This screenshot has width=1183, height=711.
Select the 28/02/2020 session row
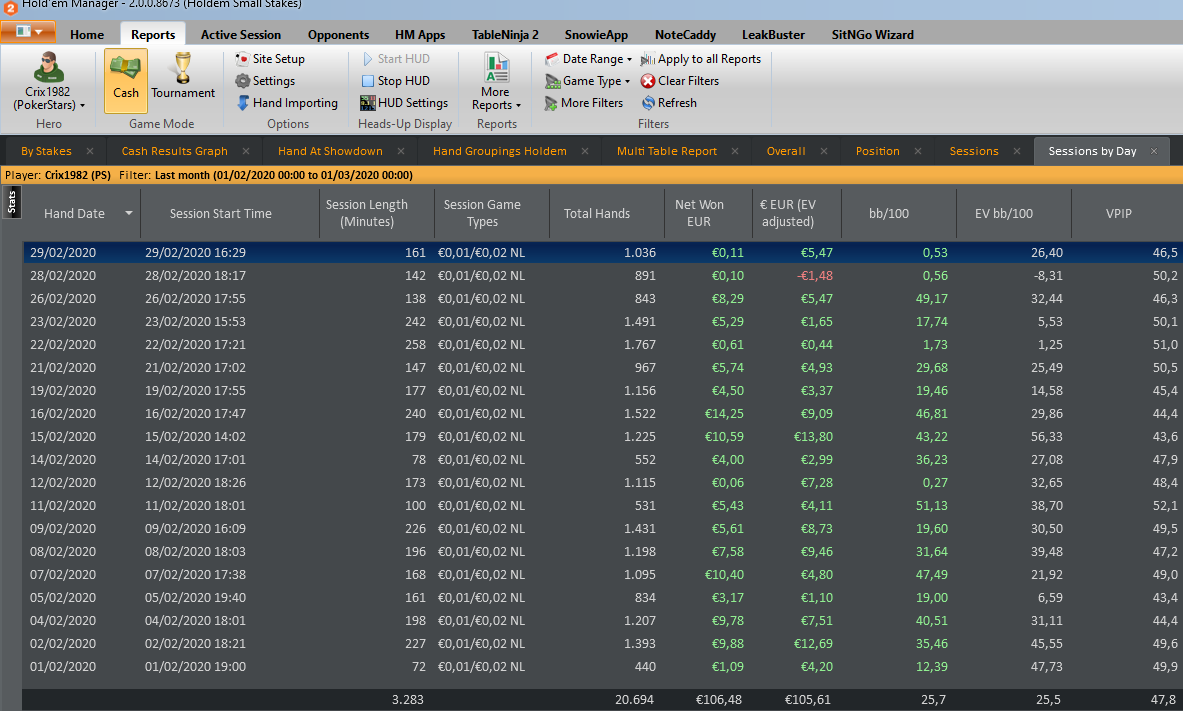pyautogui.click(x=603, y=275)
